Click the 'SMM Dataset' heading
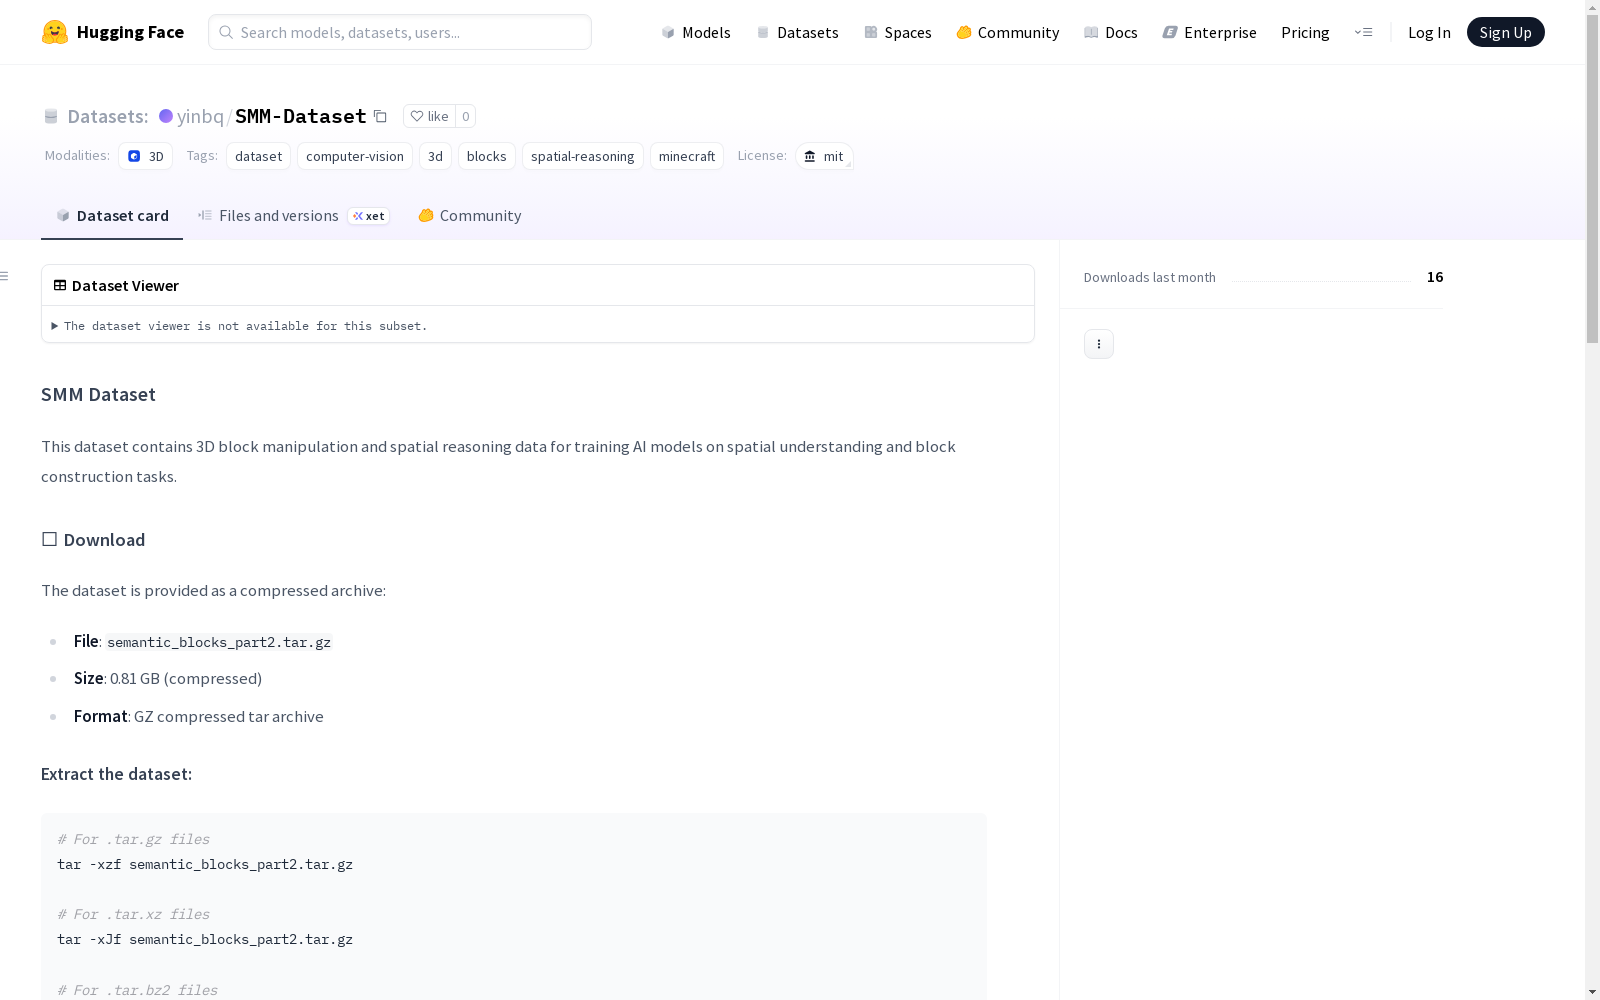1600x1000 pixels. point(98,394)
